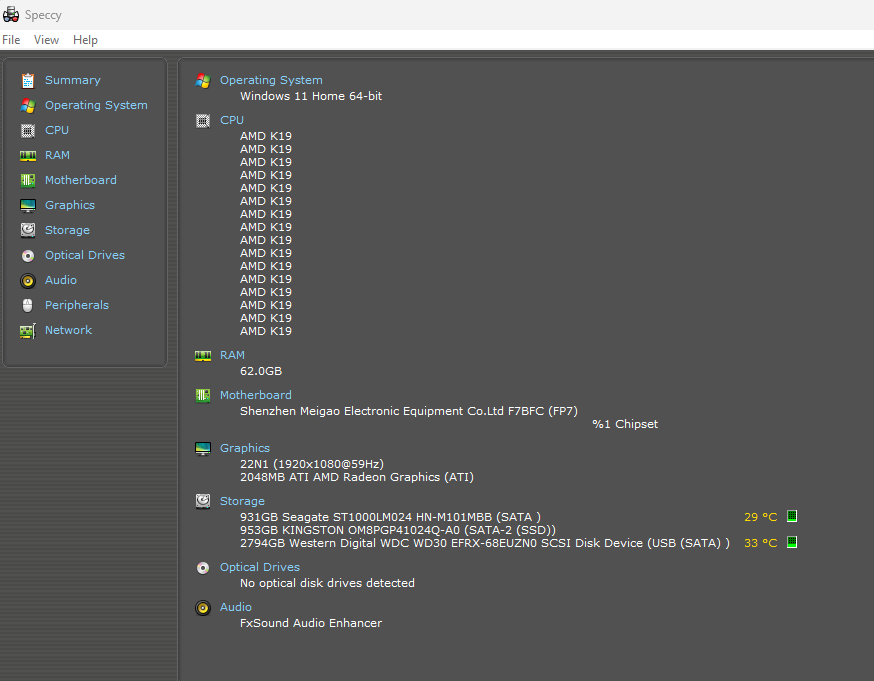
Task: Open the Motherboard section heading link
Action: [256, 395]
